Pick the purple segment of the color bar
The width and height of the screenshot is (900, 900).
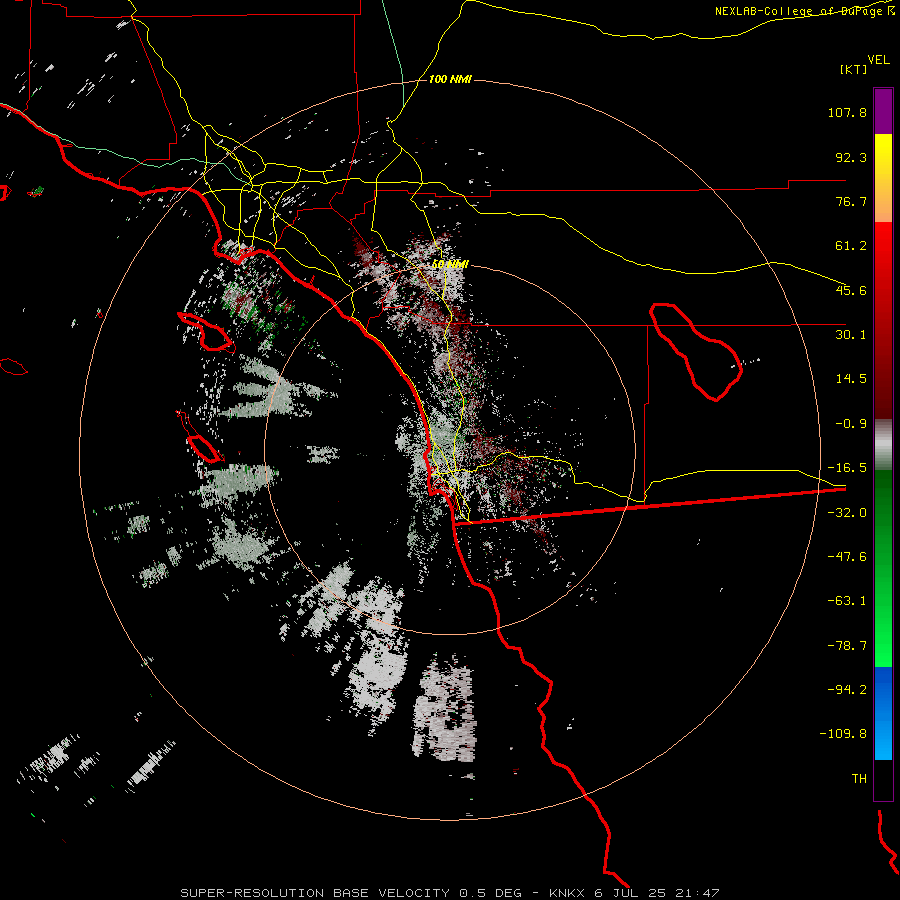click(883, 111)
